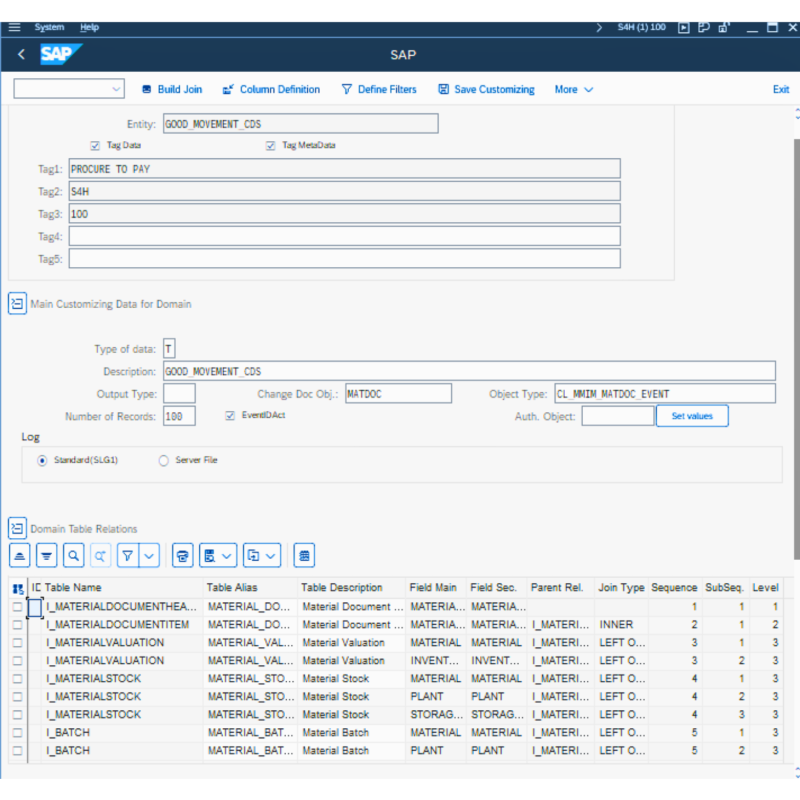Open the Help menu
Screen dimensions: 800x800
pyautogui.click(x=89, y=27)
